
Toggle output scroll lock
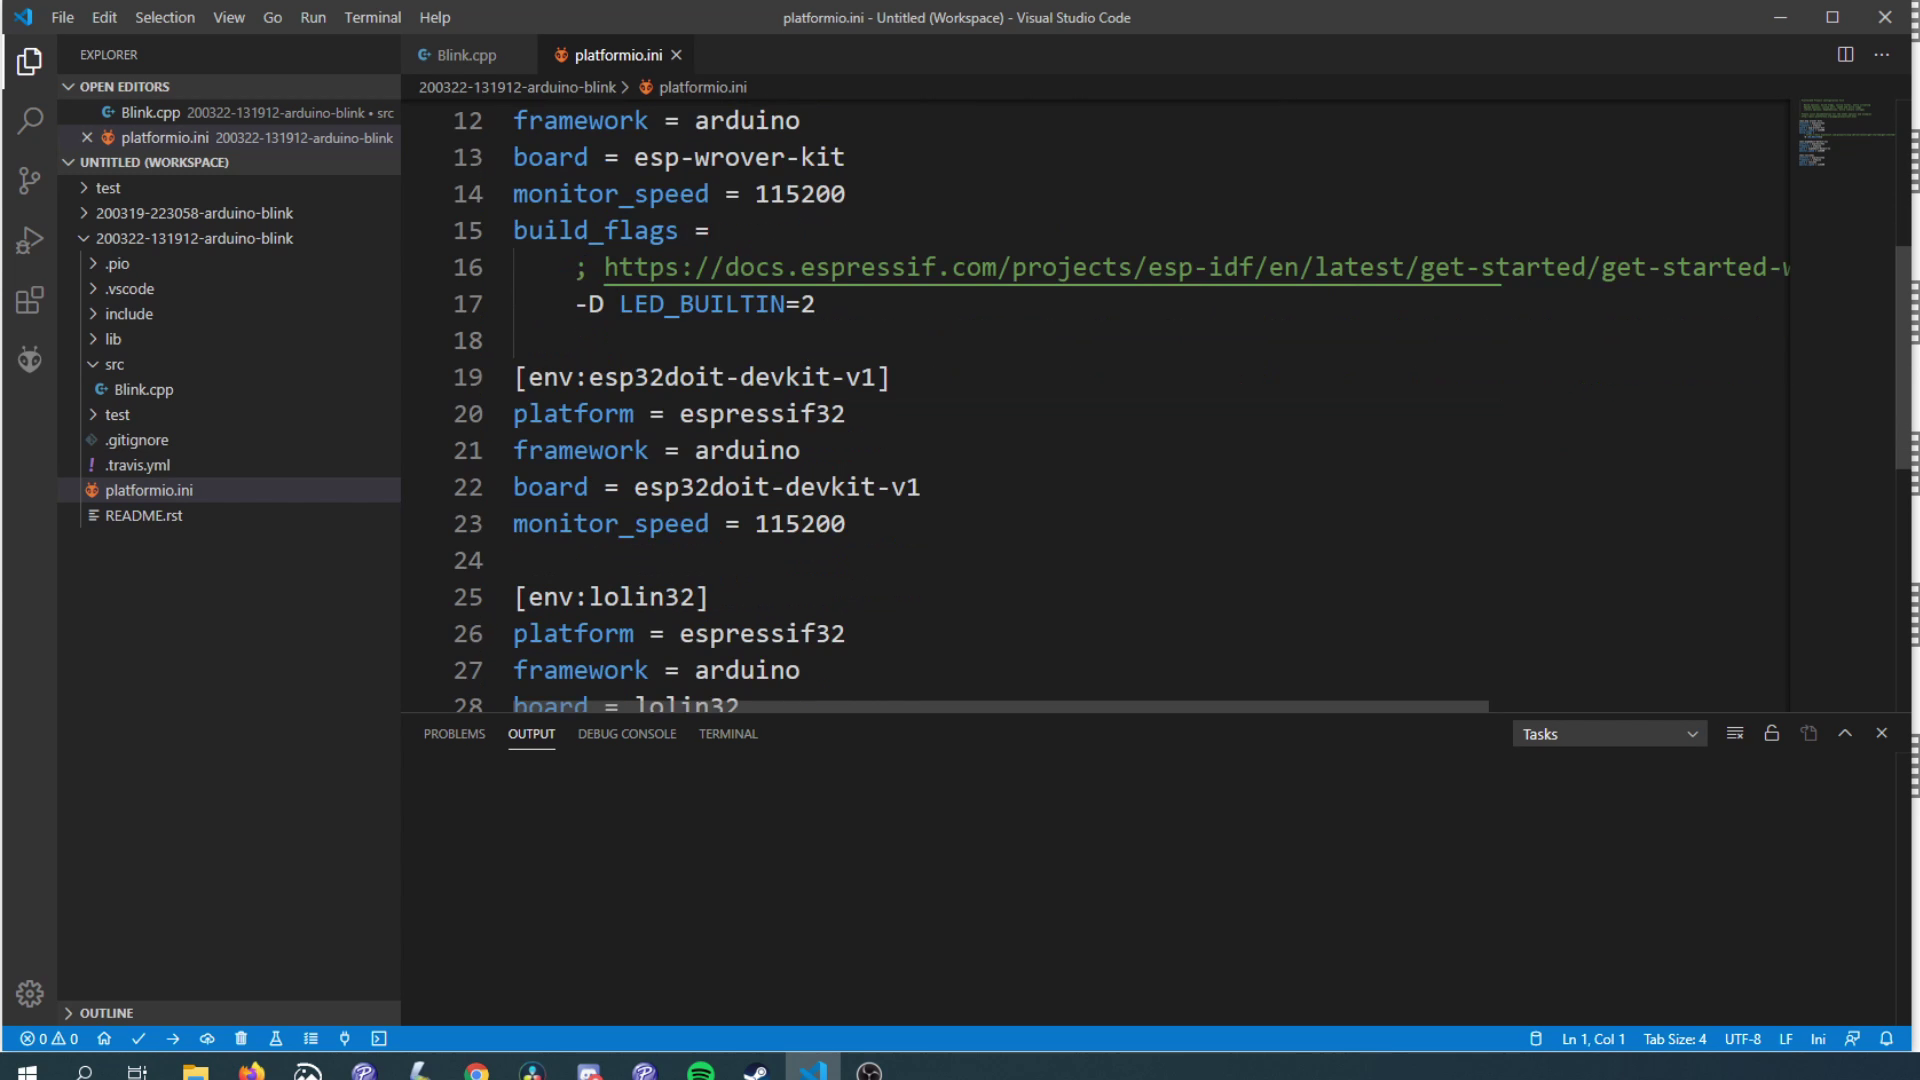click(x=1771, y=733)
